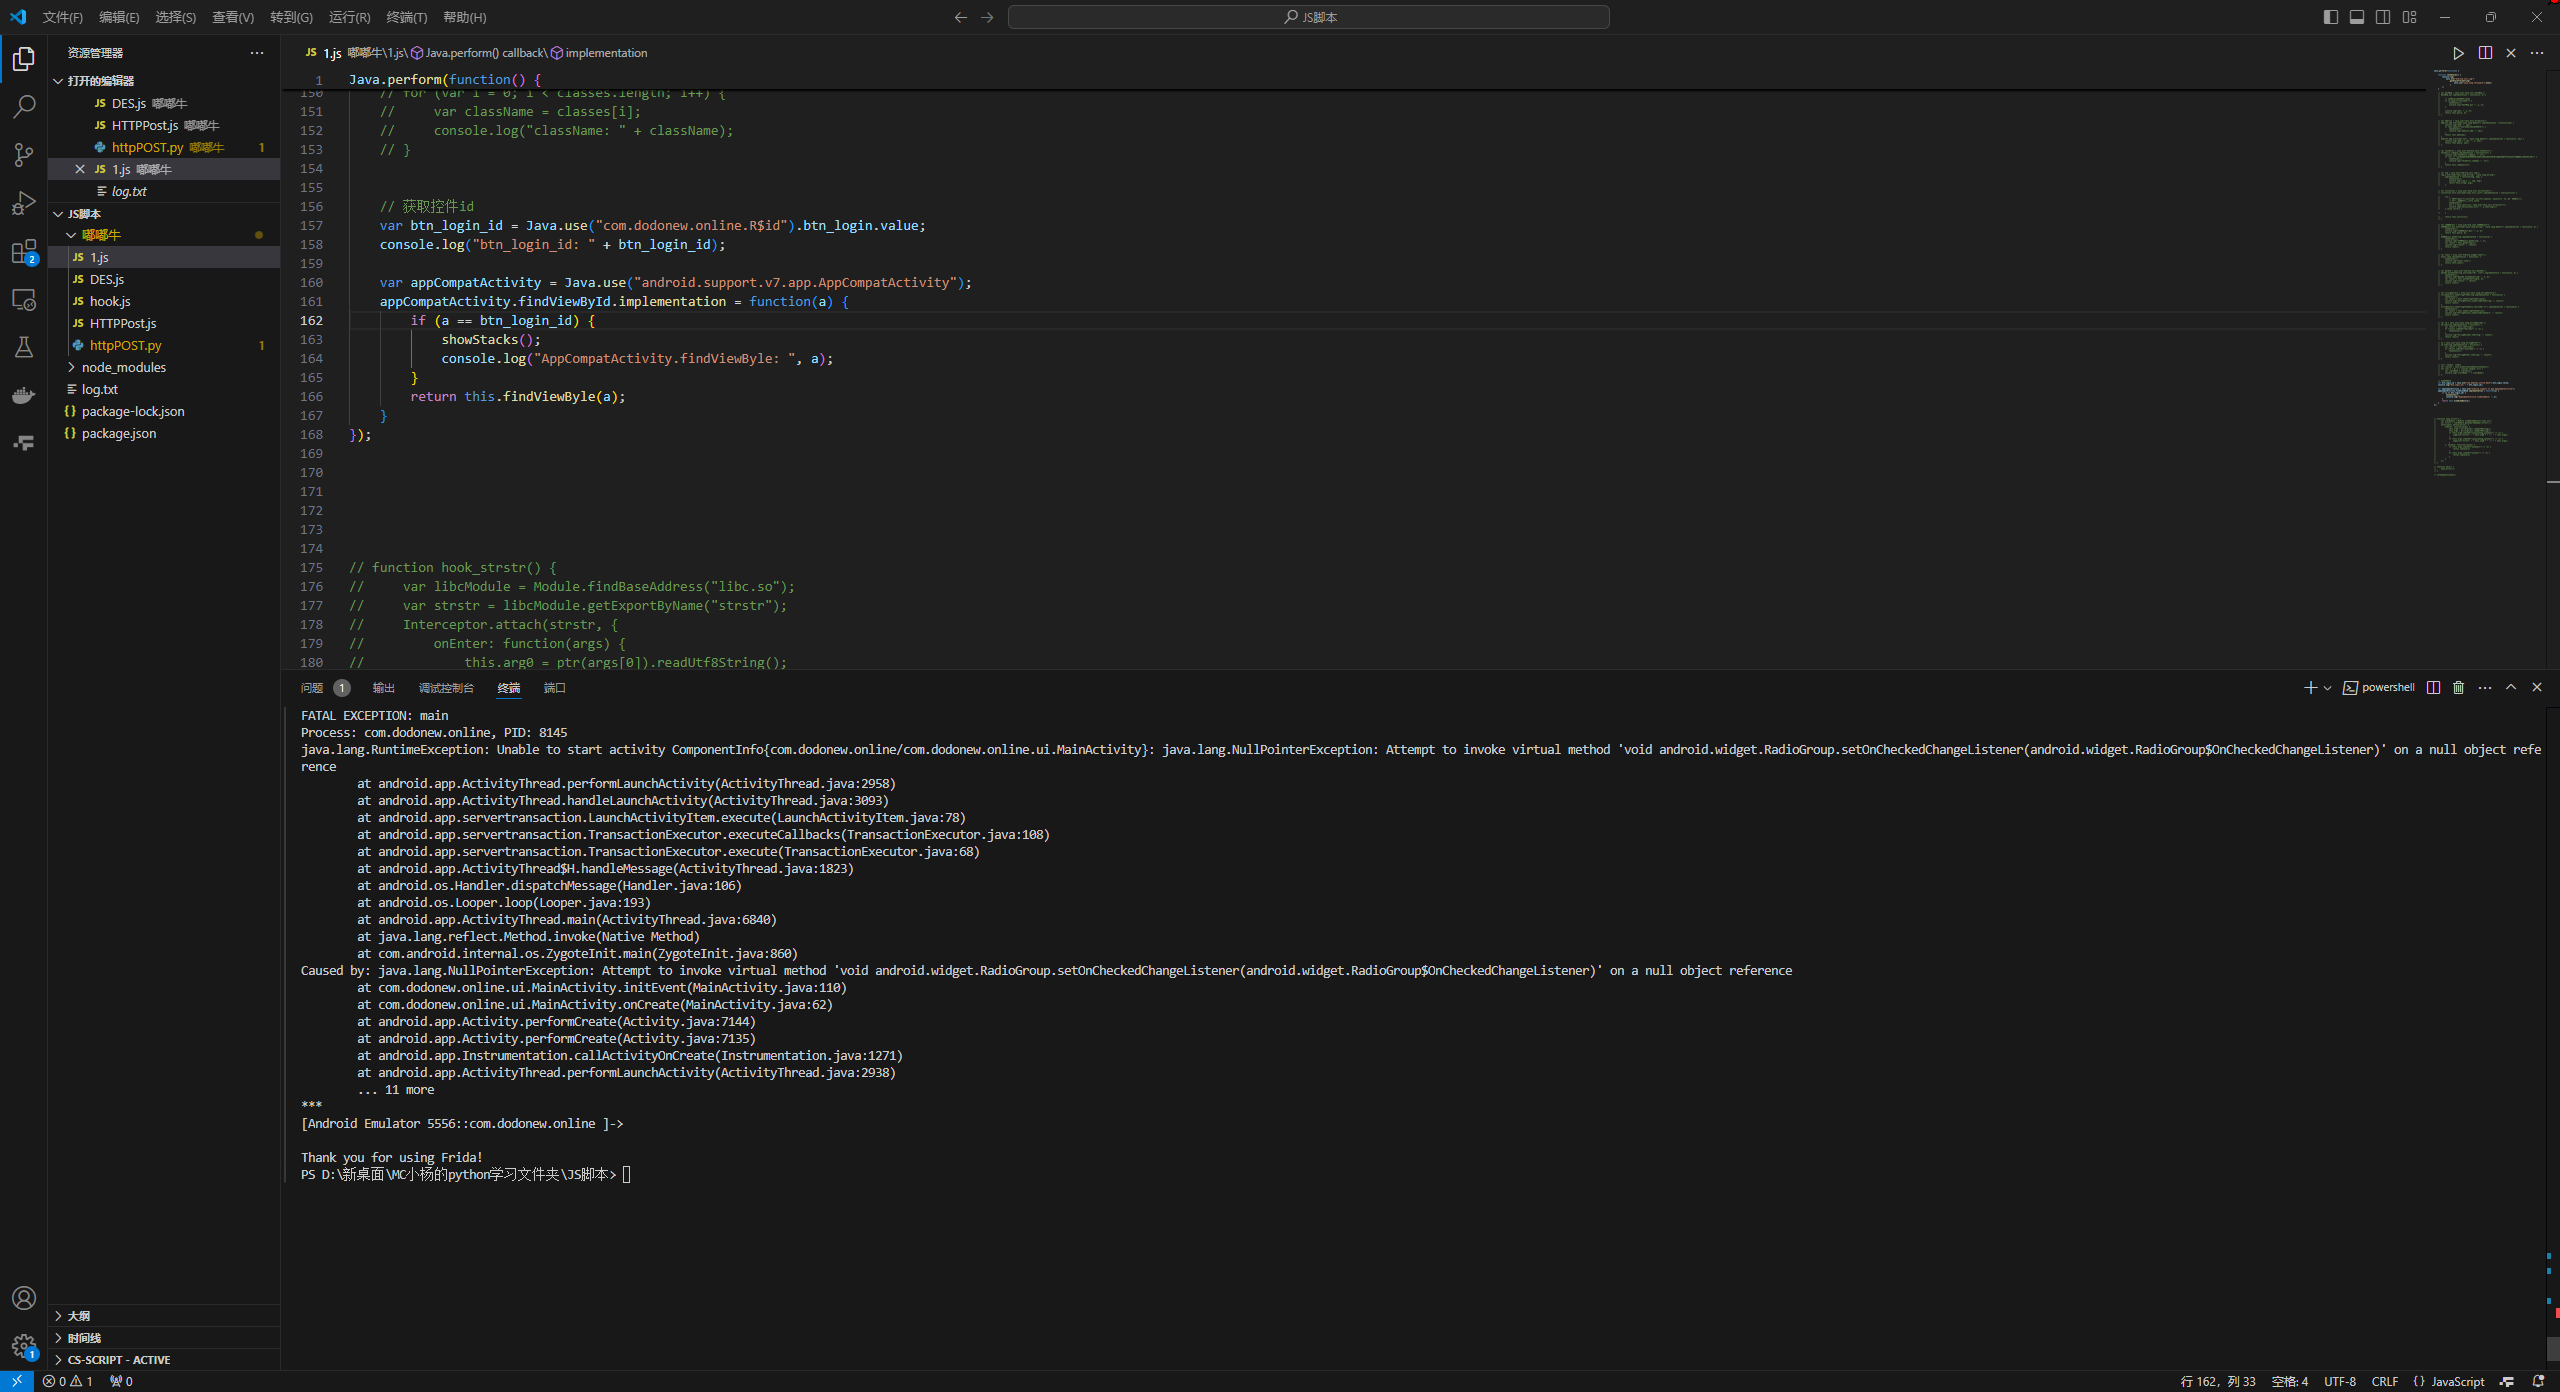Screen dimensions: 2560x1392
Task: Click JavaScript language mode in status bar
Action: tap(2457, 1381)
